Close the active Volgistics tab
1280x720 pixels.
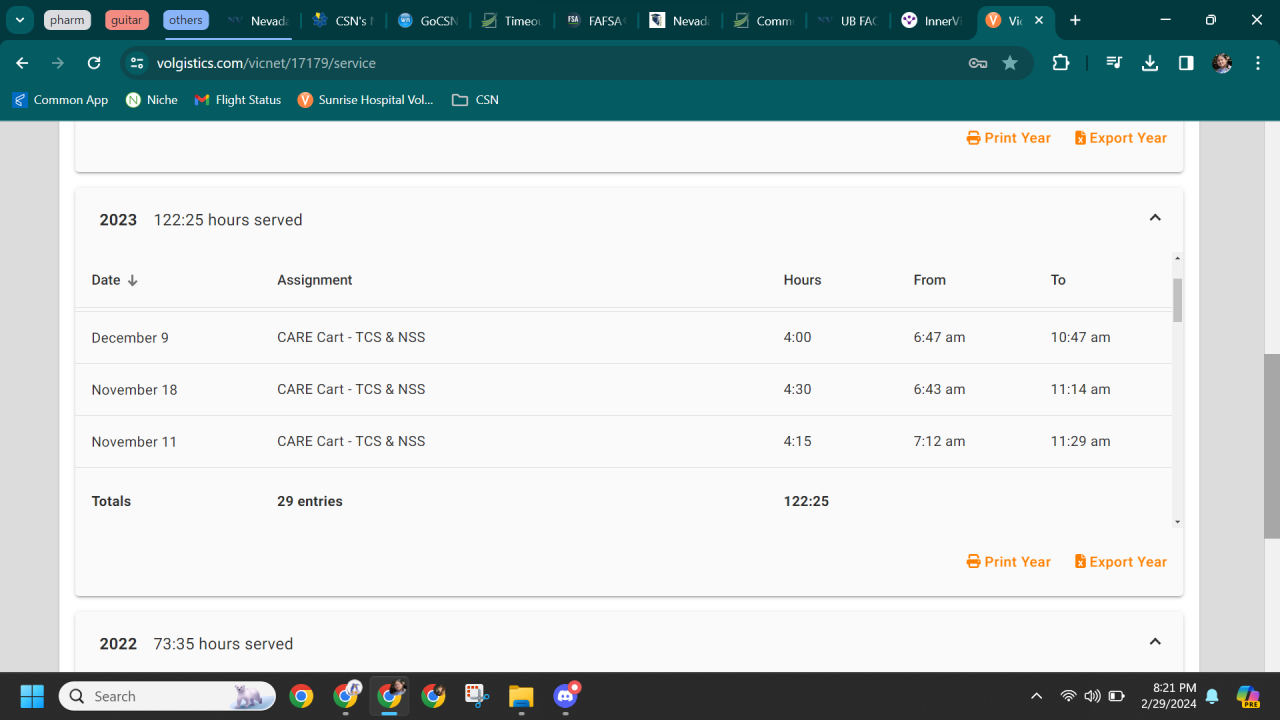click(1040, 20)
